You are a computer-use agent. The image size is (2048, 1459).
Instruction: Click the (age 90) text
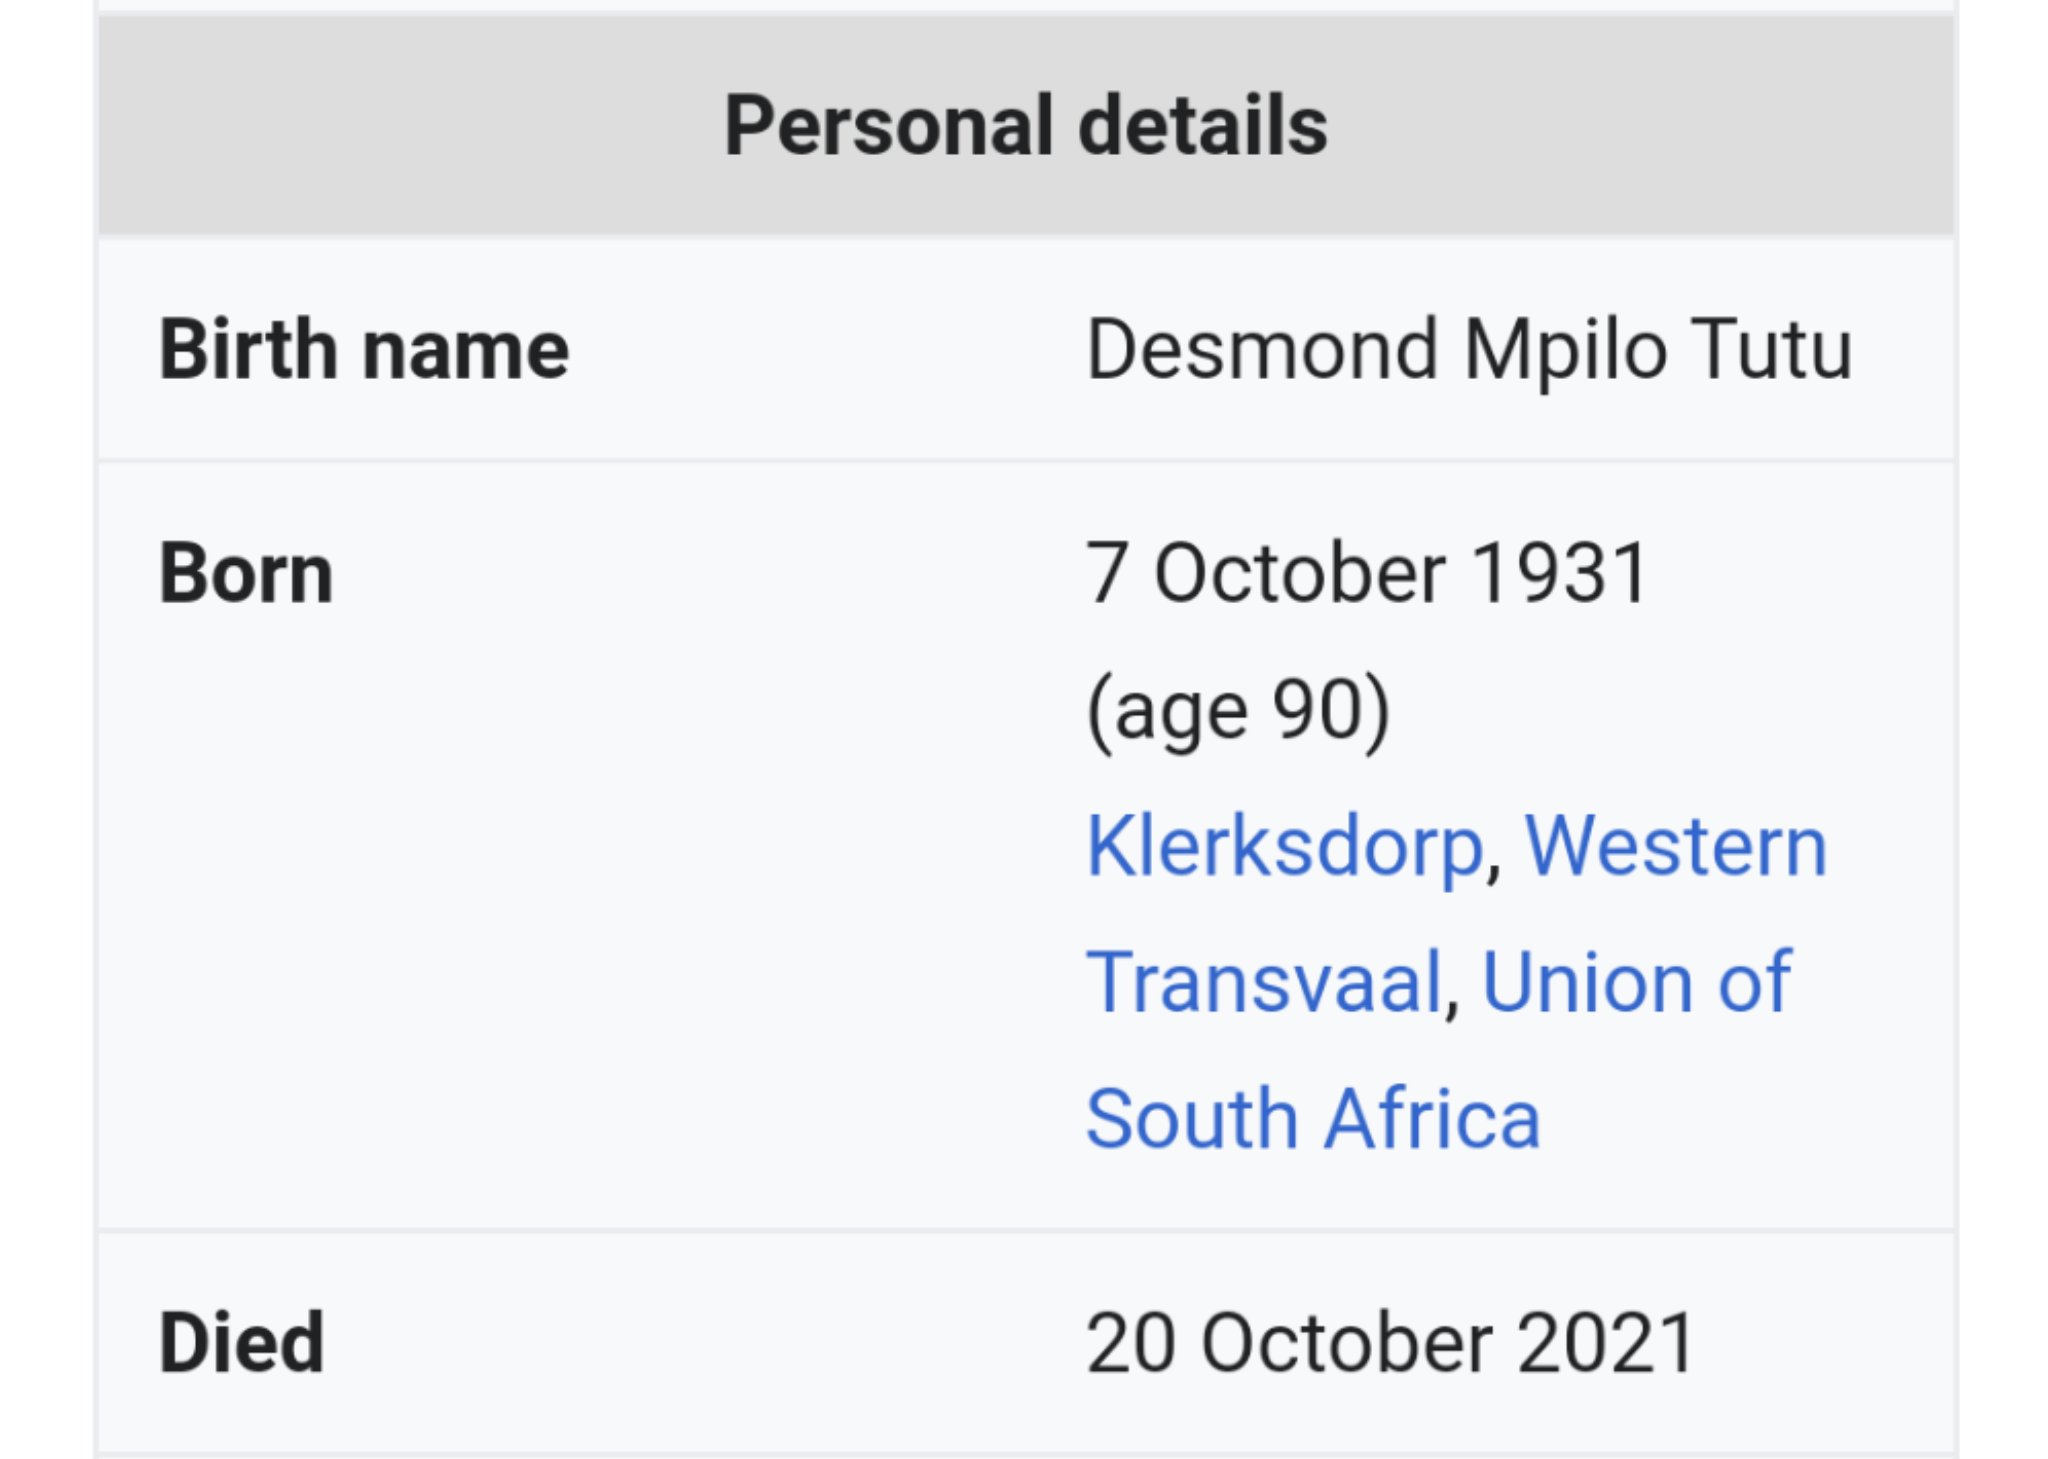coord(1238,711)
